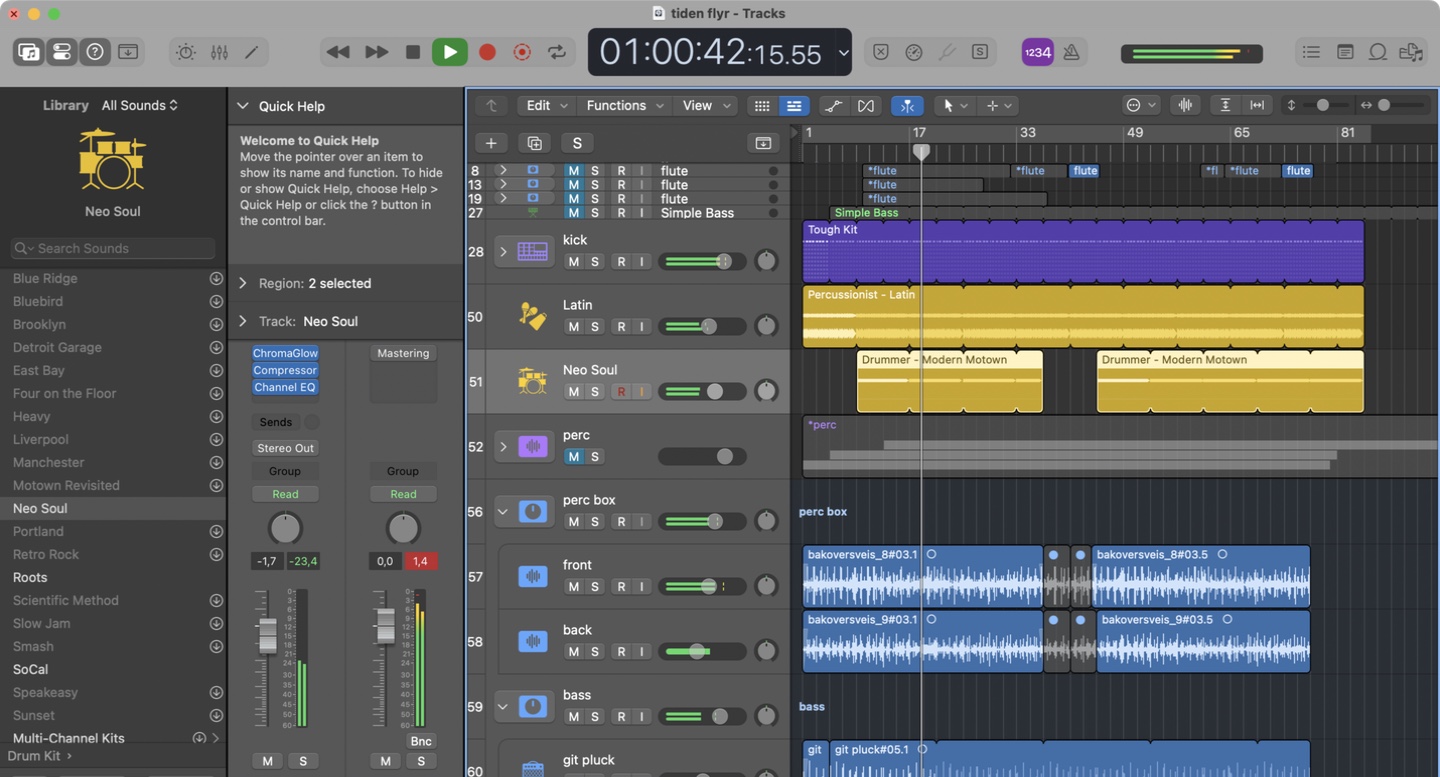Adjust the Neo Soul track volume slider
Viewport: 1440px width, 777px height.
click(x=714, y=392)
